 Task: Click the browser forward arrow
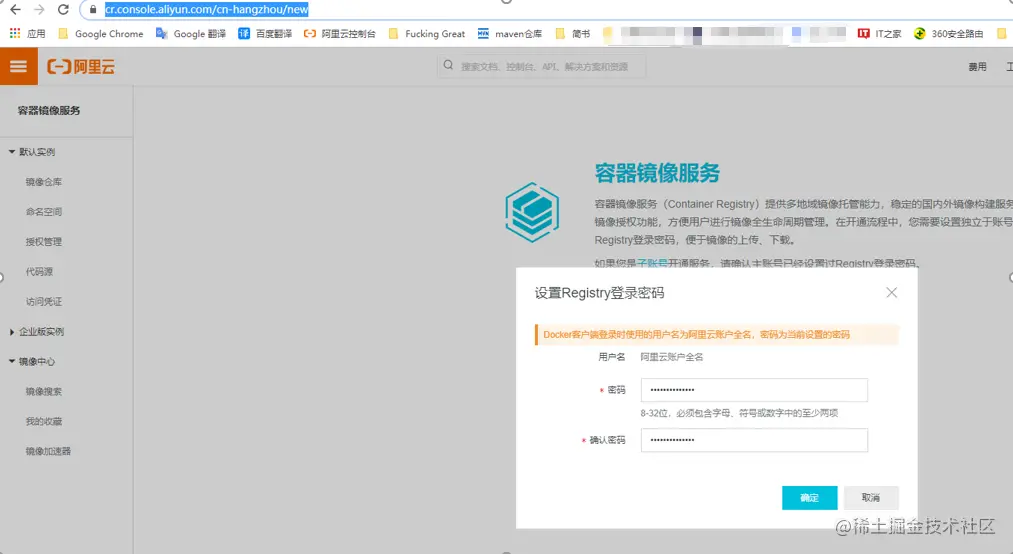[39, 10]
